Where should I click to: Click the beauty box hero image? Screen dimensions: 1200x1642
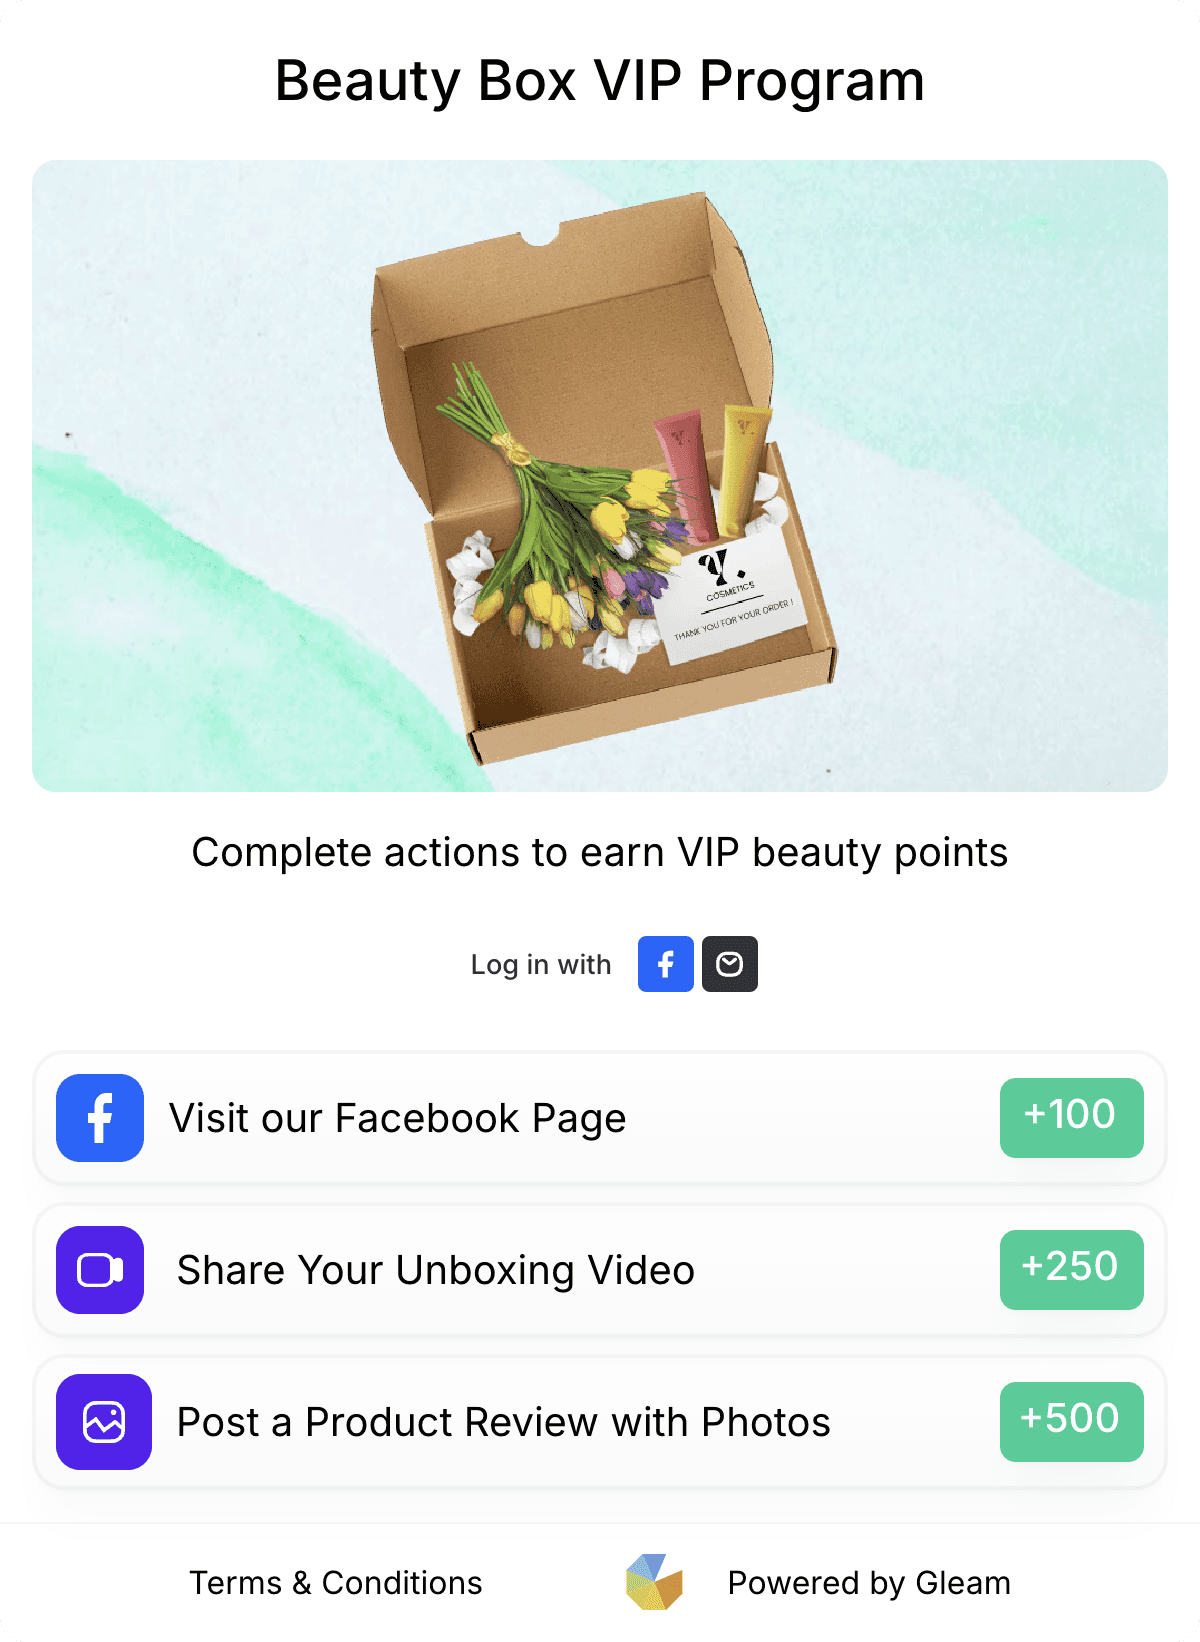tap(600, 476)
